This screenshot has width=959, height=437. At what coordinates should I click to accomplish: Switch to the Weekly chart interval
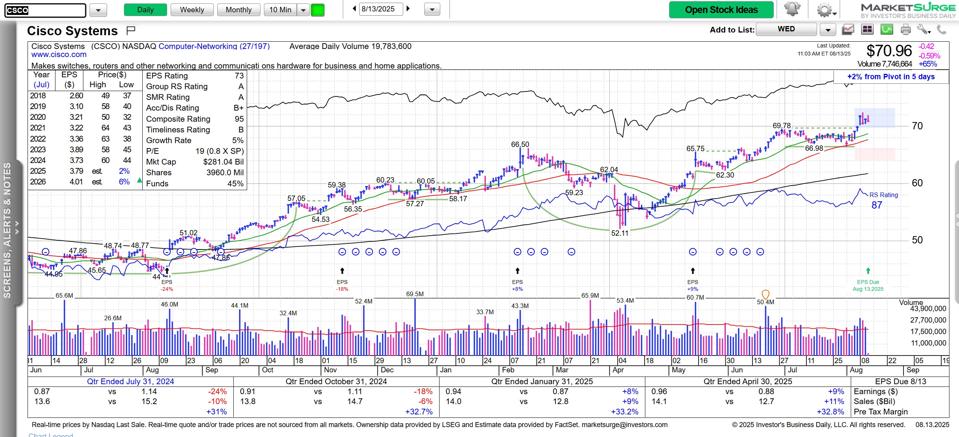[192, 10]
